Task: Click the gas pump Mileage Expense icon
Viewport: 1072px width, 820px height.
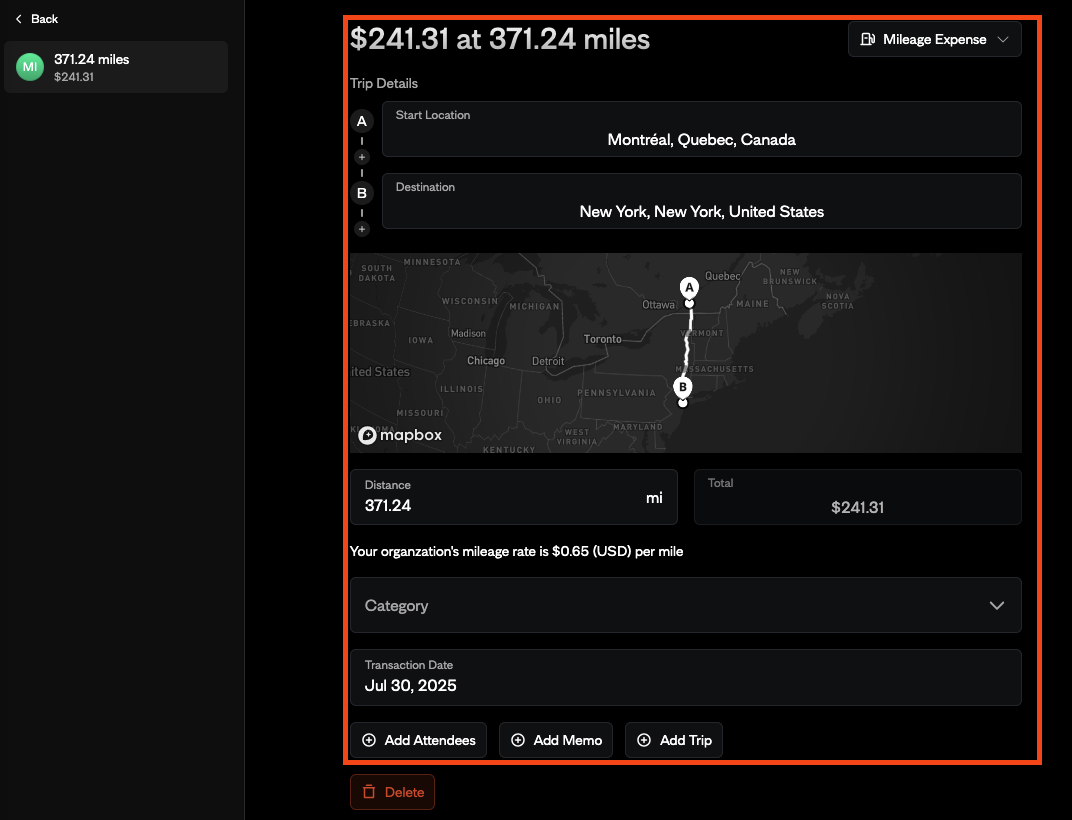Action: click(x=866, y=40)
